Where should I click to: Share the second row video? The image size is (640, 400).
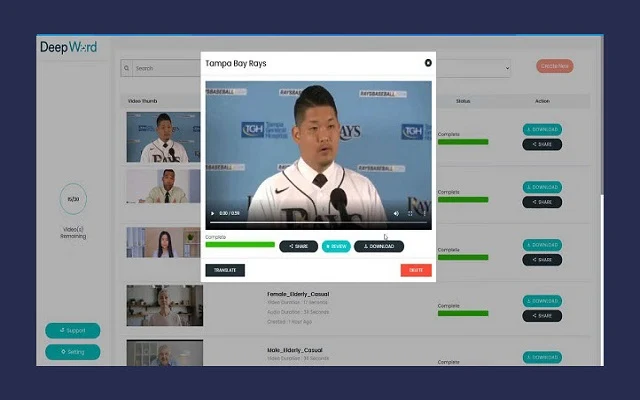542,202
